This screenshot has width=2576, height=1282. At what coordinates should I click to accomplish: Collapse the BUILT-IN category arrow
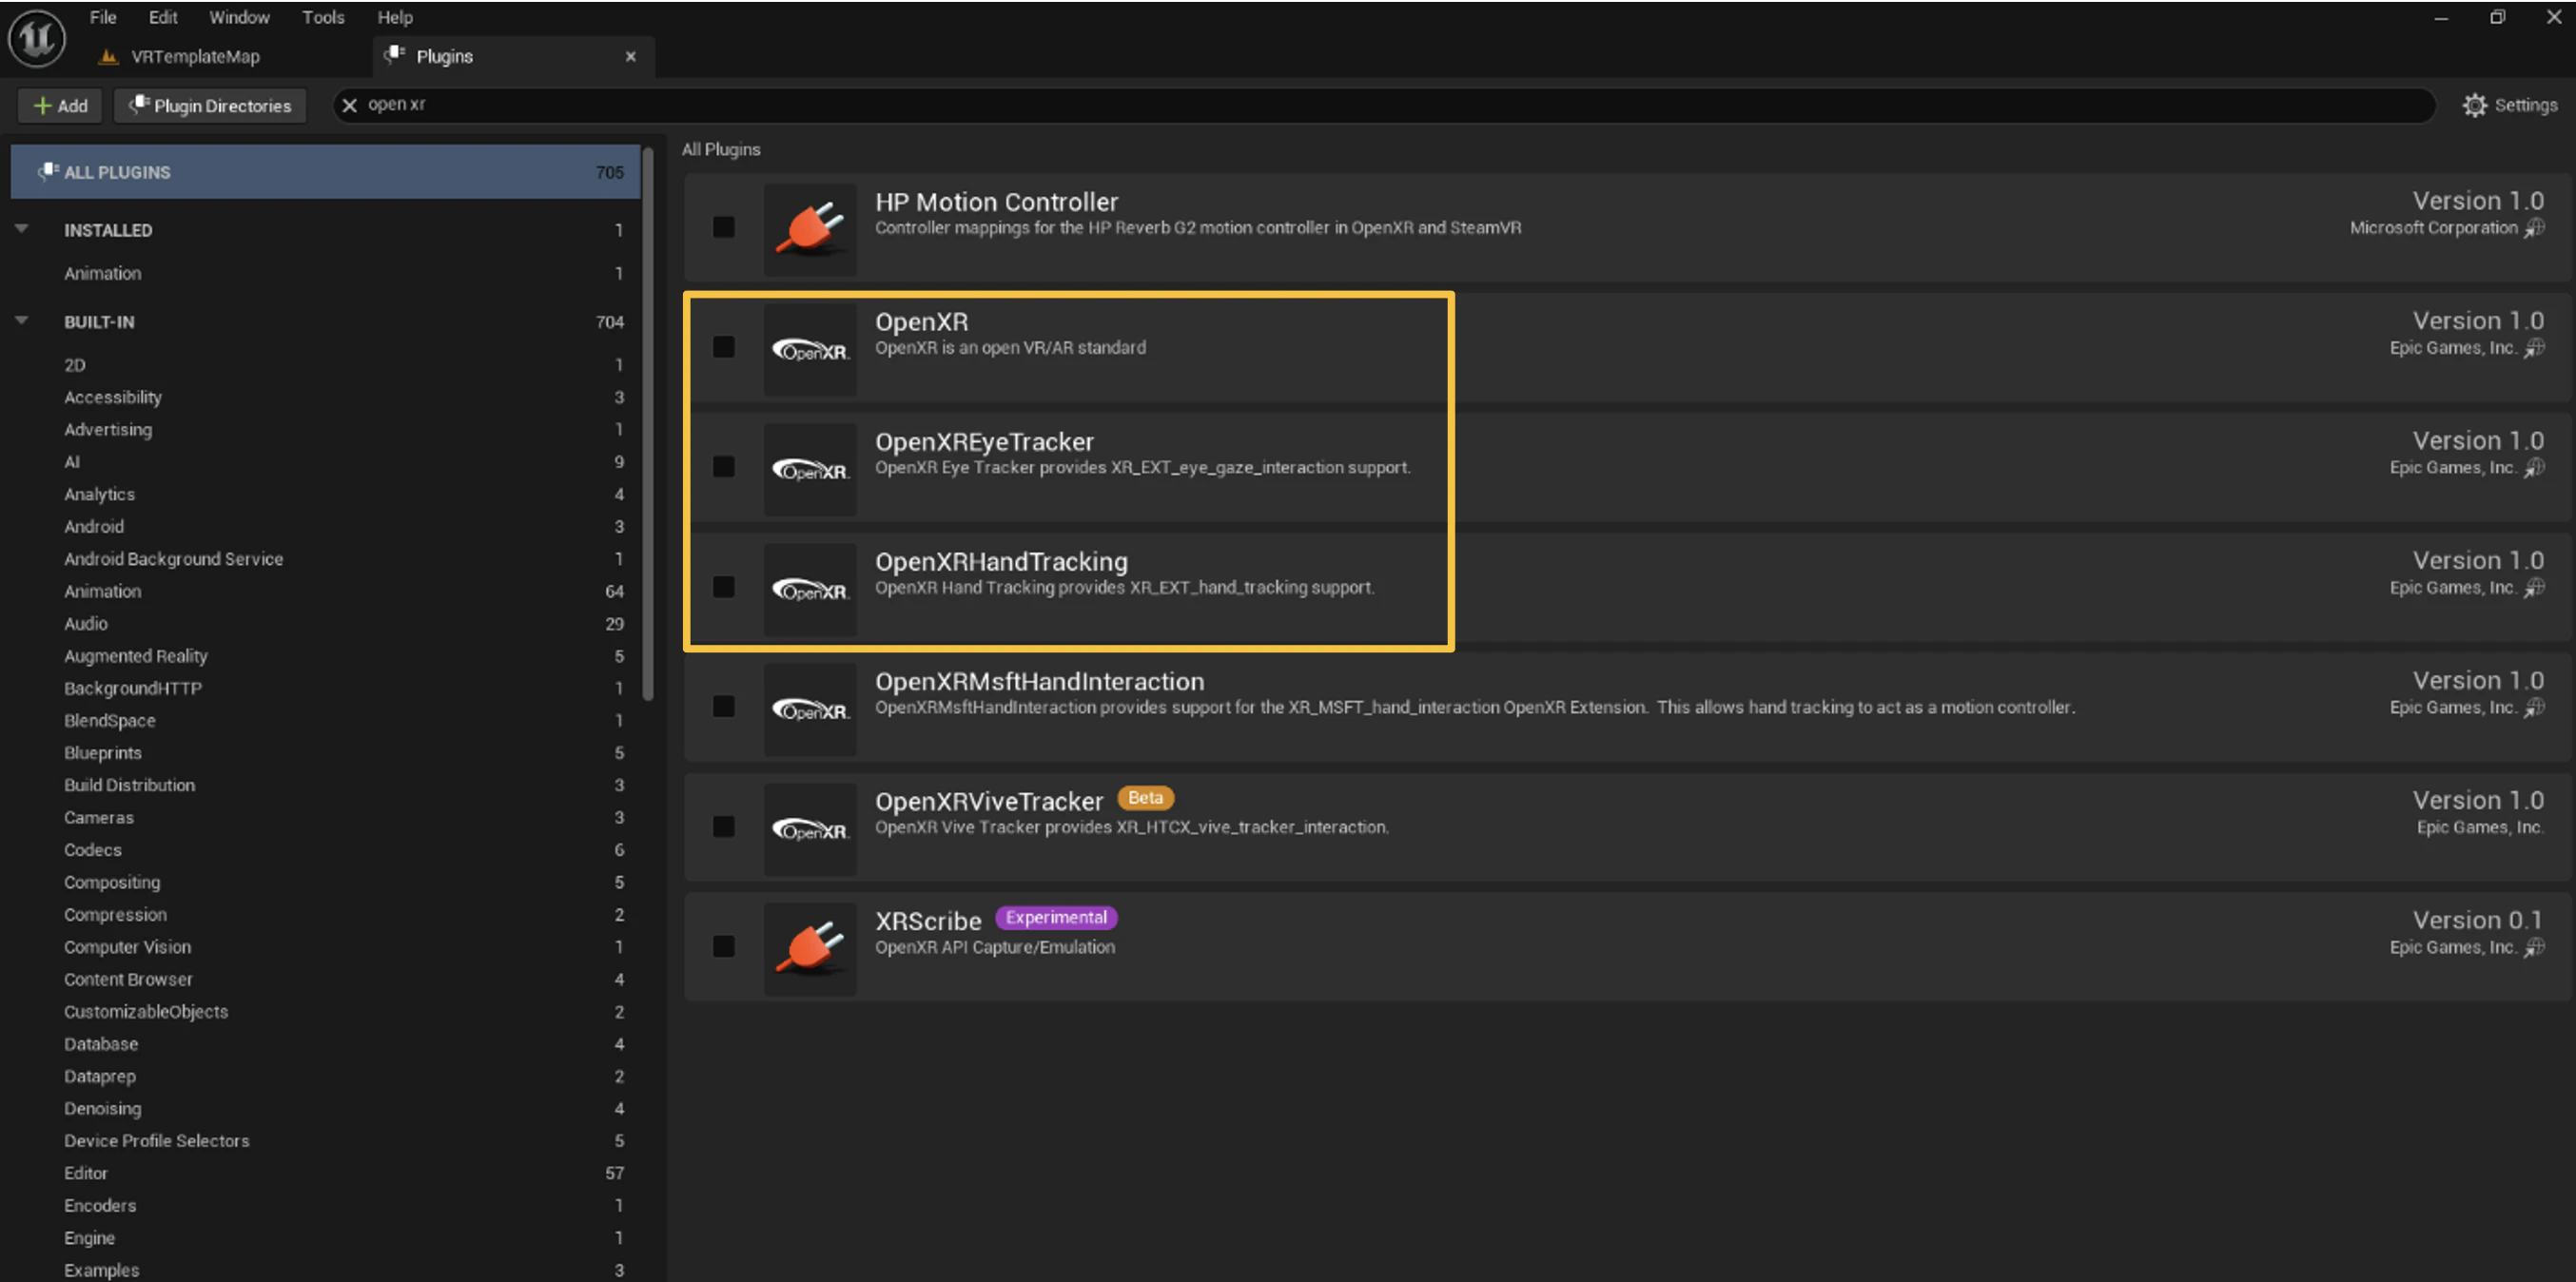22,321
